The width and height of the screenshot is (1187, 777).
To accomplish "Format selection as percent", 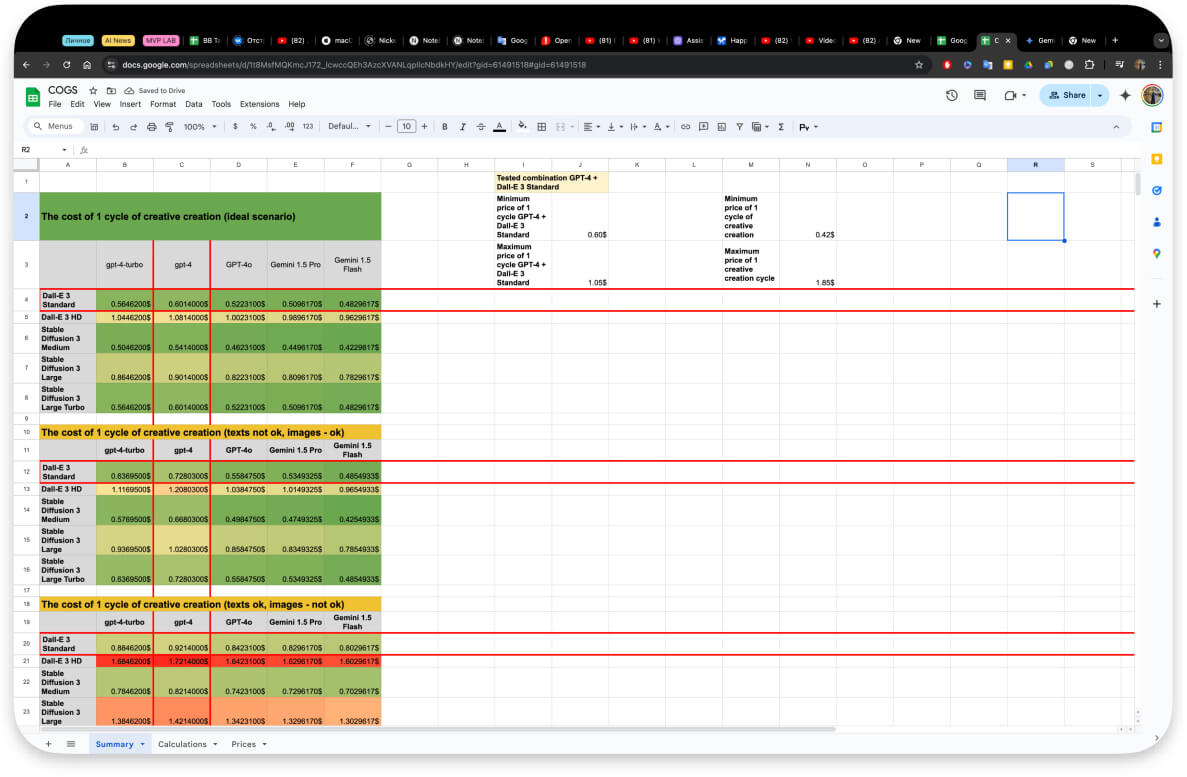I will 253,127.
